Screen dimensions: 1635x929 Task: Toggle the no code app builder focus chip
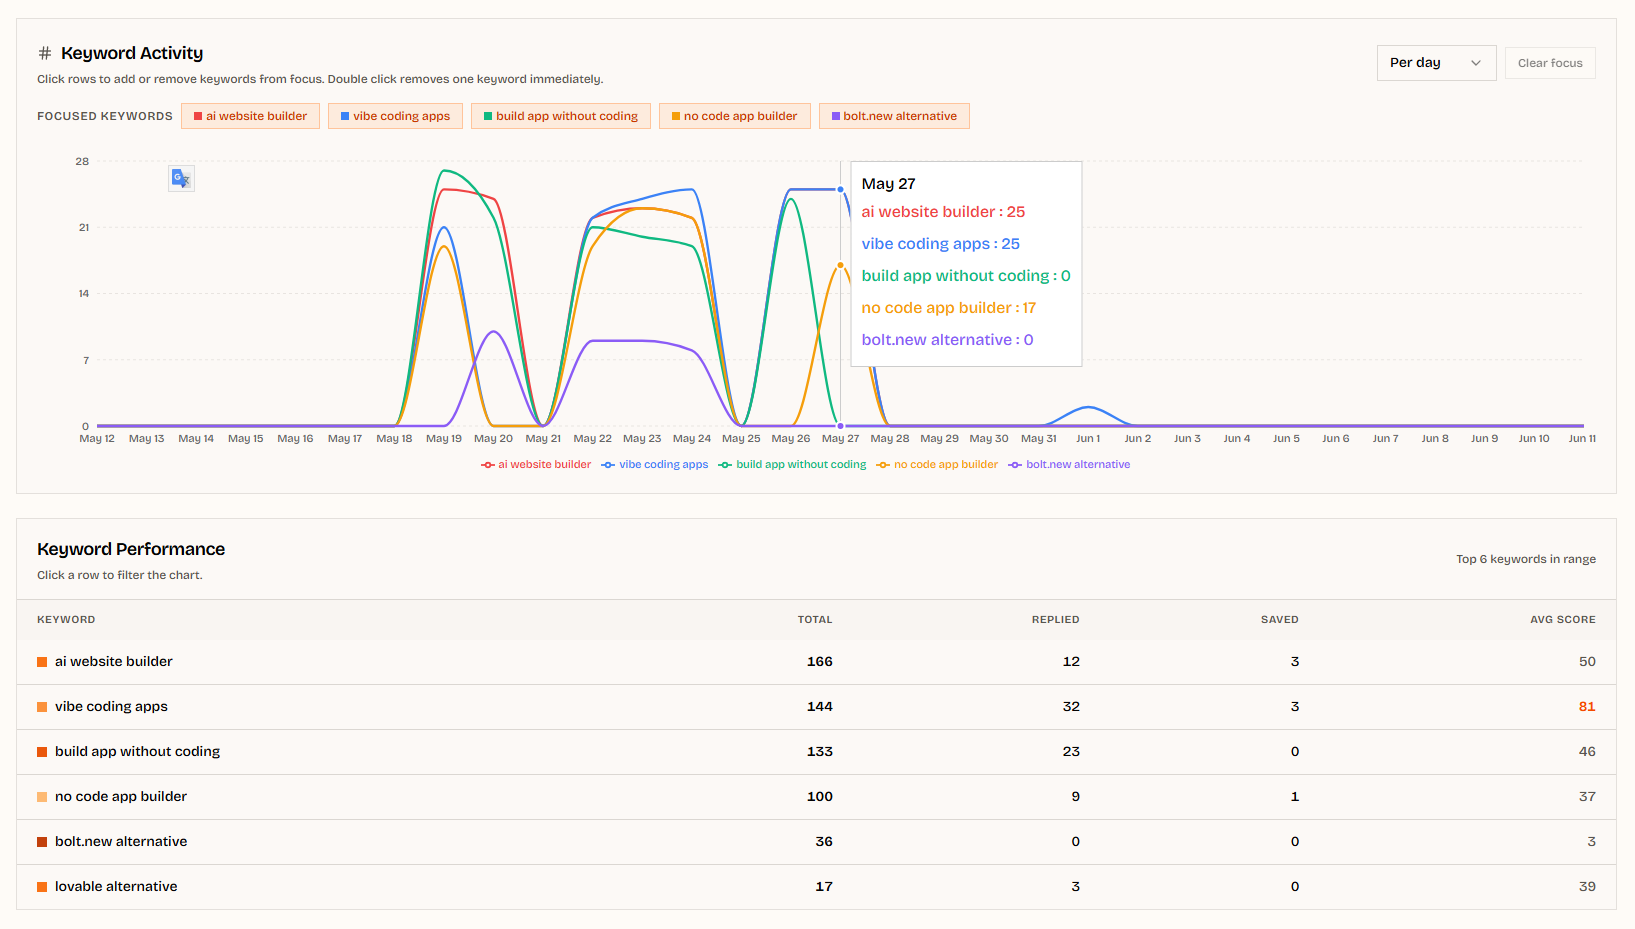point(734,116)
